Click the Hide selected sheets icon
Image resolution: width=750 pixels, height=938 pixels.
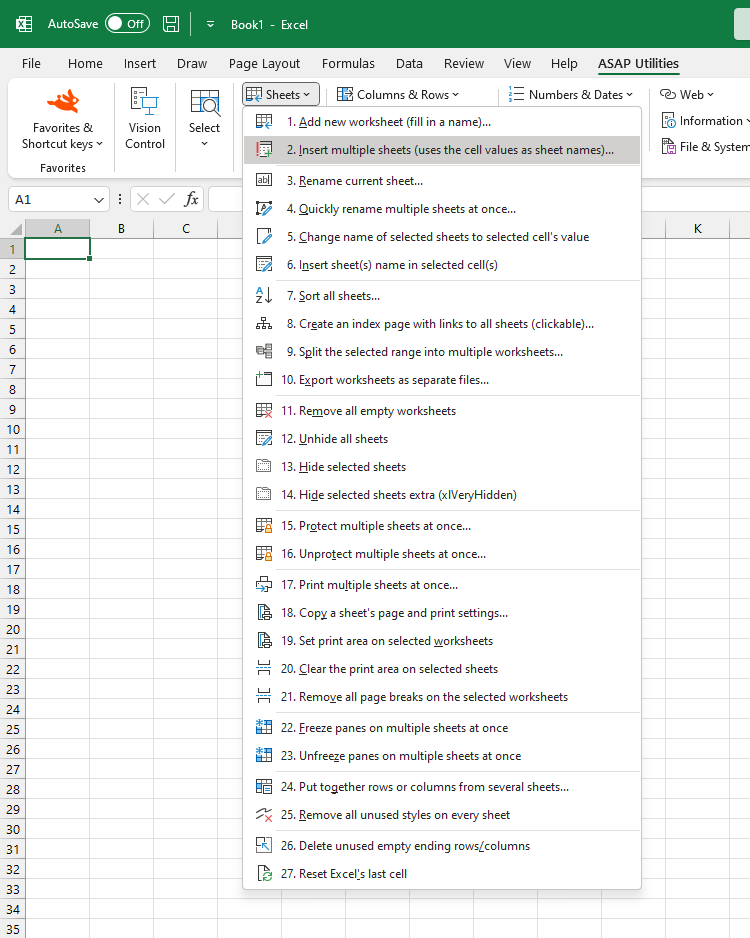(264, 466)
